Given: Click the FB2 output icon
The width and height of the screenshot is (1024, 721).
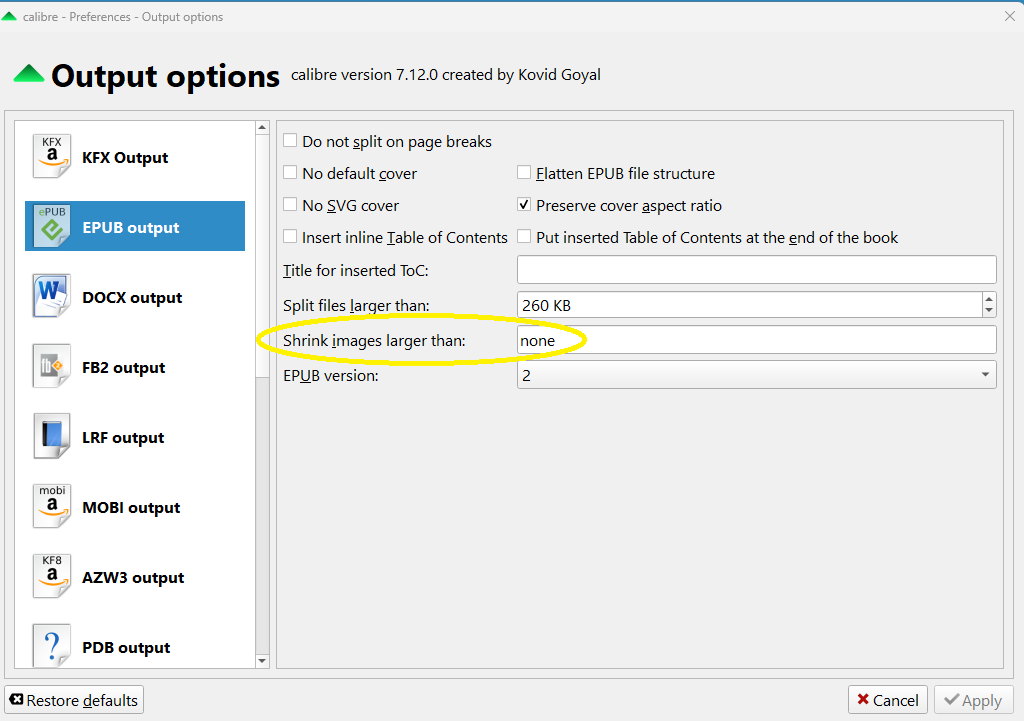Looking at the screenshot, I should pos(52,366).
